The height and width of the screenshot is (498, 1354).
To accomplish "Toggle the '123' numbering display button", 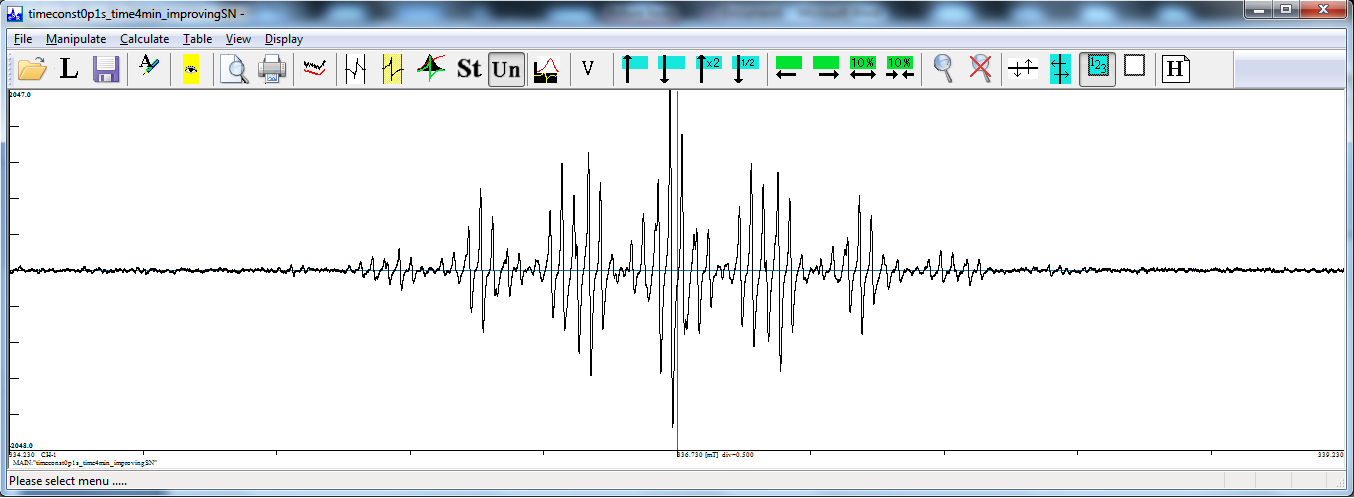I will pos(1098,69).
